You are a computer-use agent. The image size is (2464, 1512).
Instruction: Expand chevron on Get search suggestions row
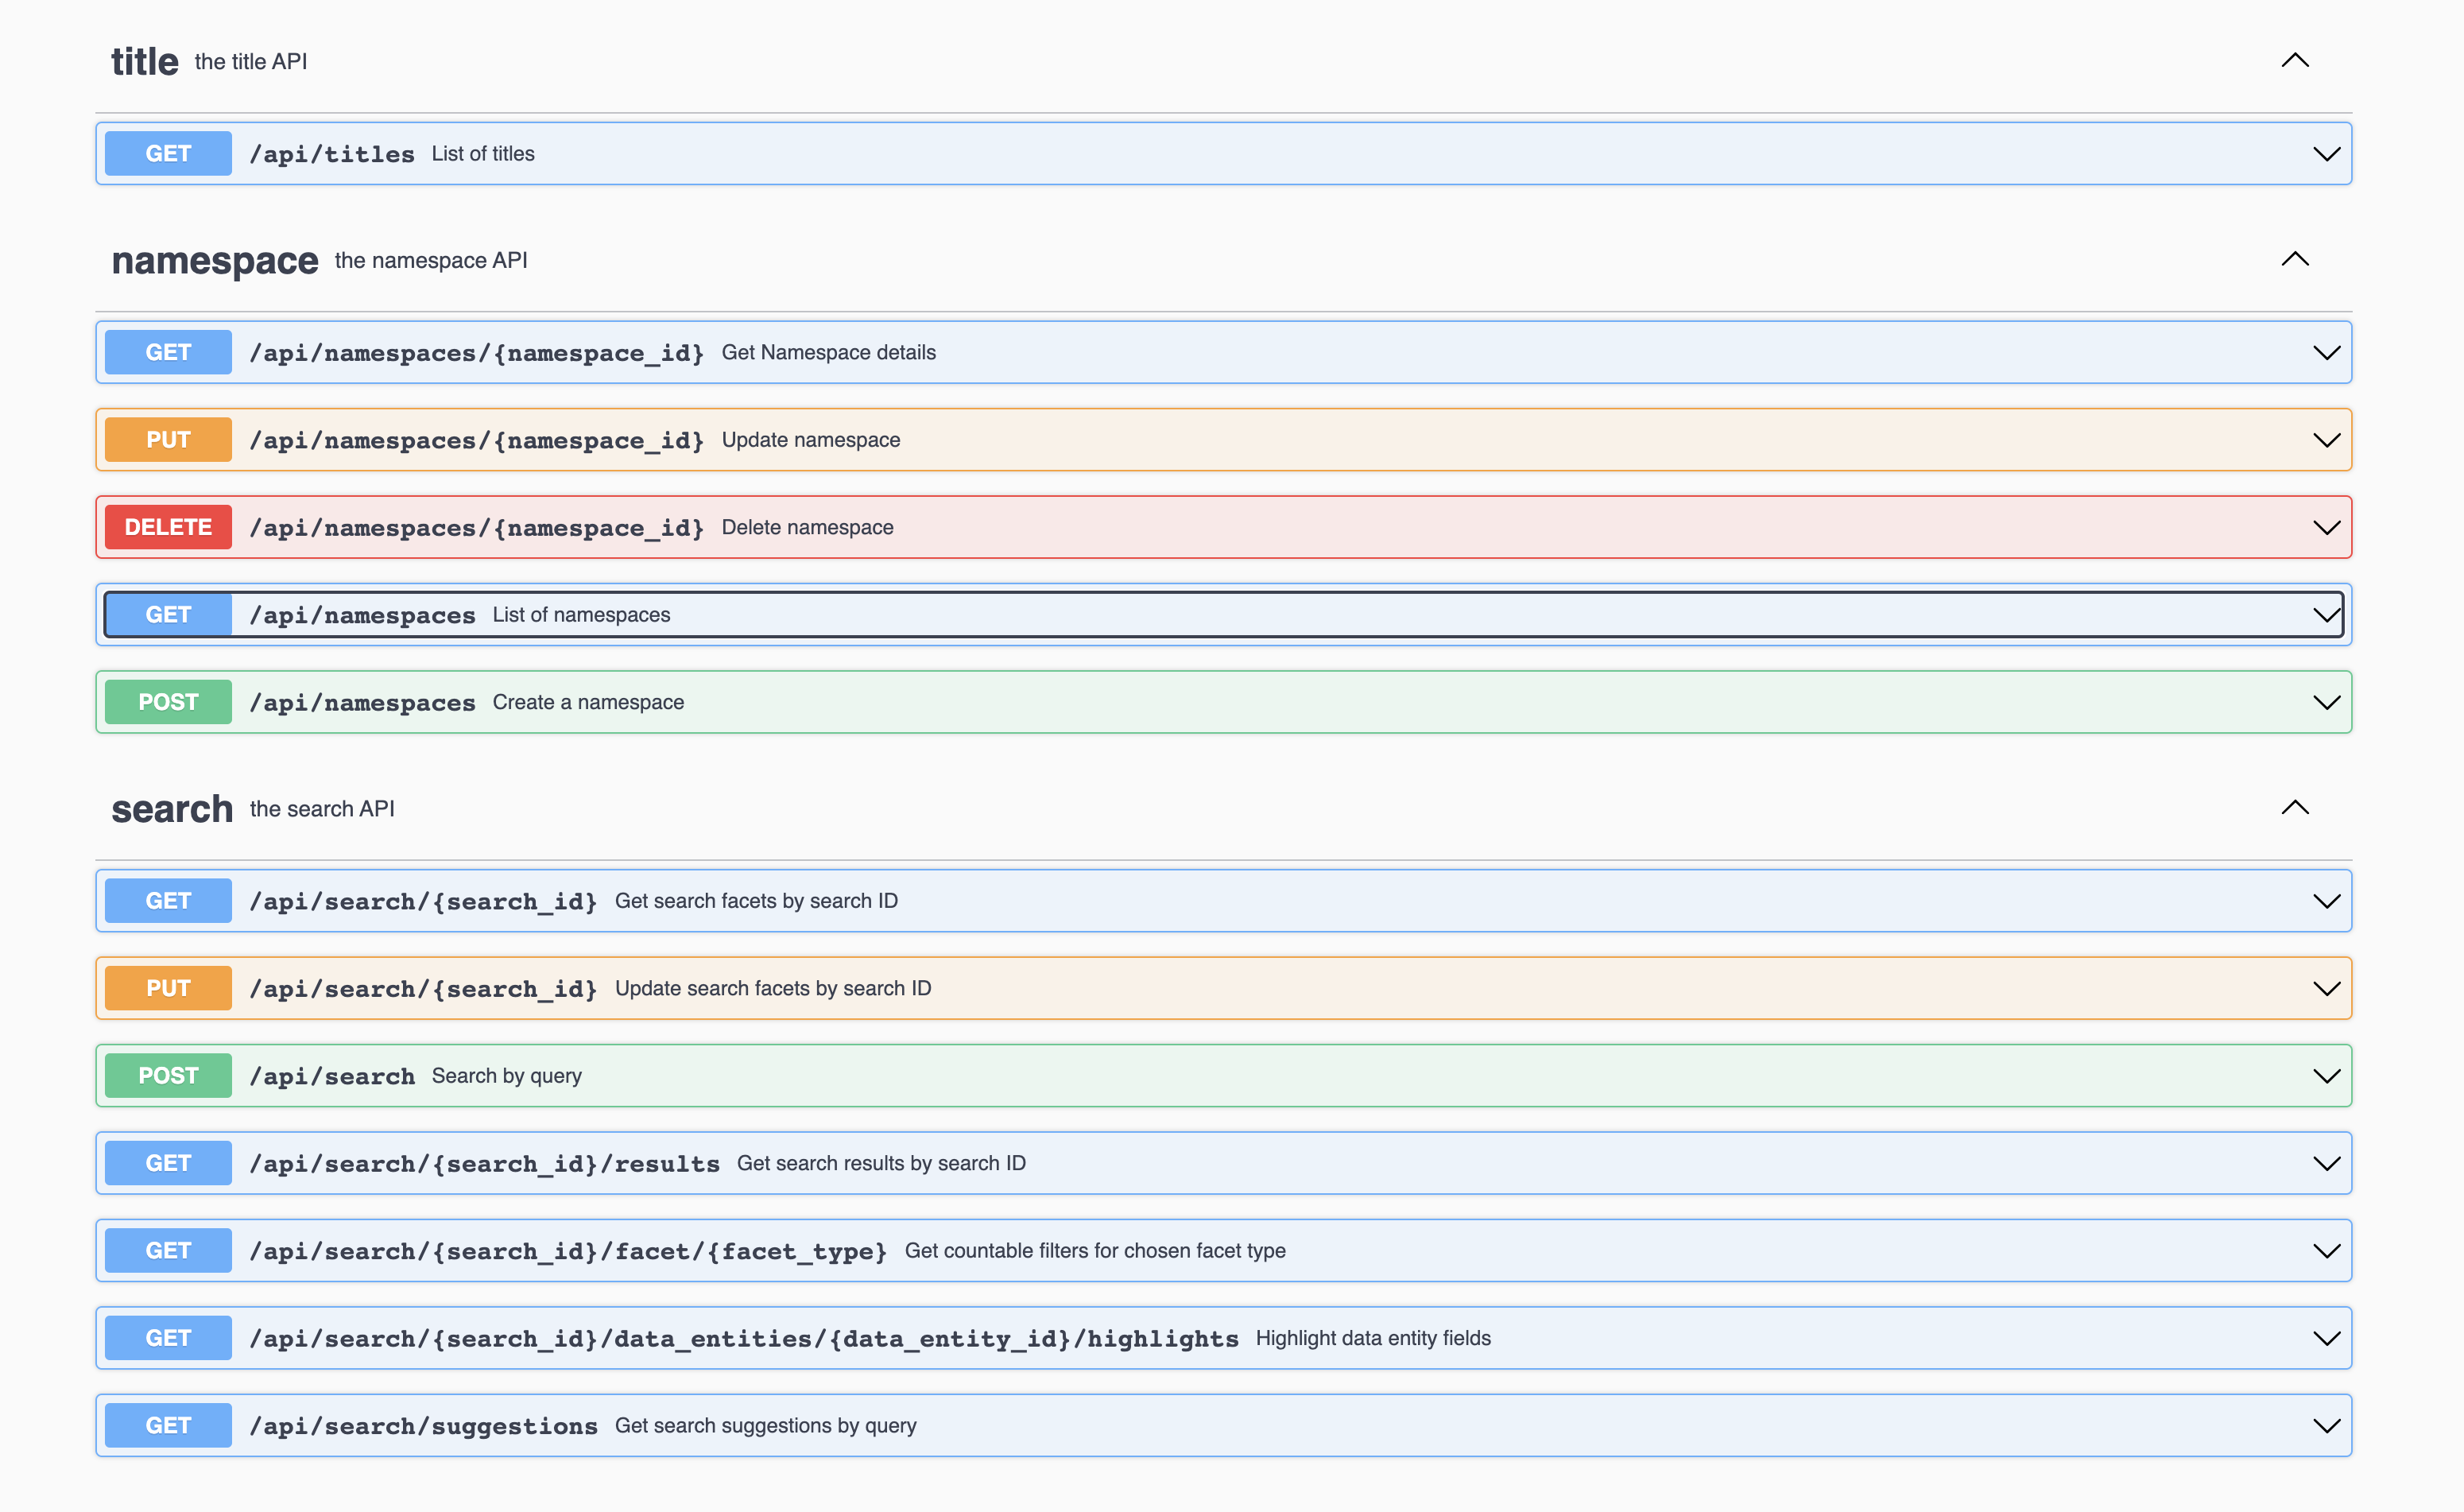pos(2326,1426)
